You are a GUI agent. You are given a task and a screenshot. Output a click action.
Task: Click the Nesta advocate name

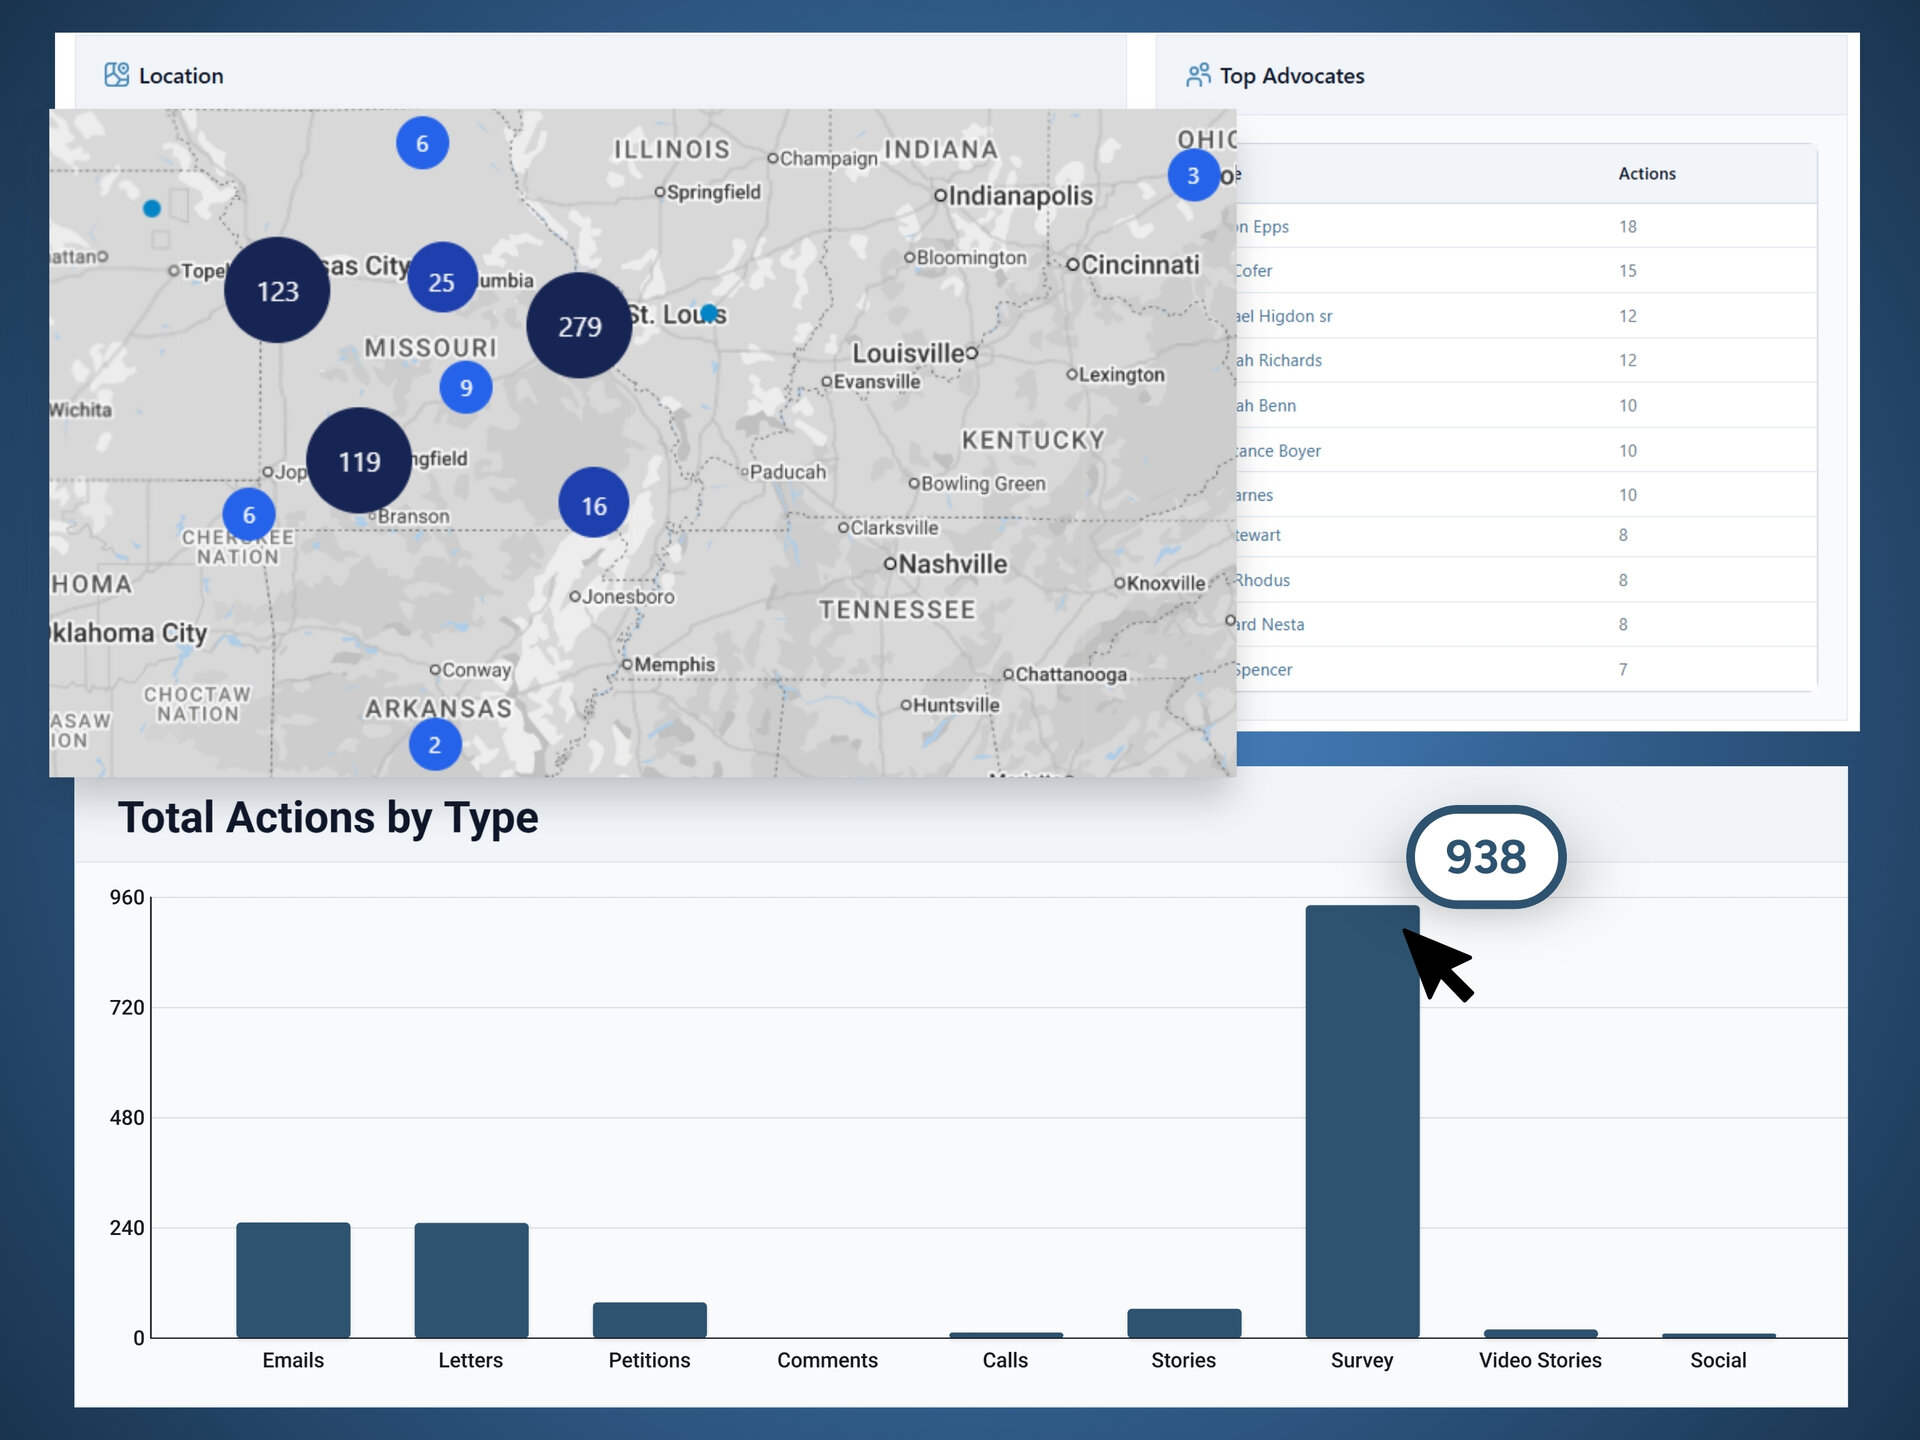tap(1271, 625)
